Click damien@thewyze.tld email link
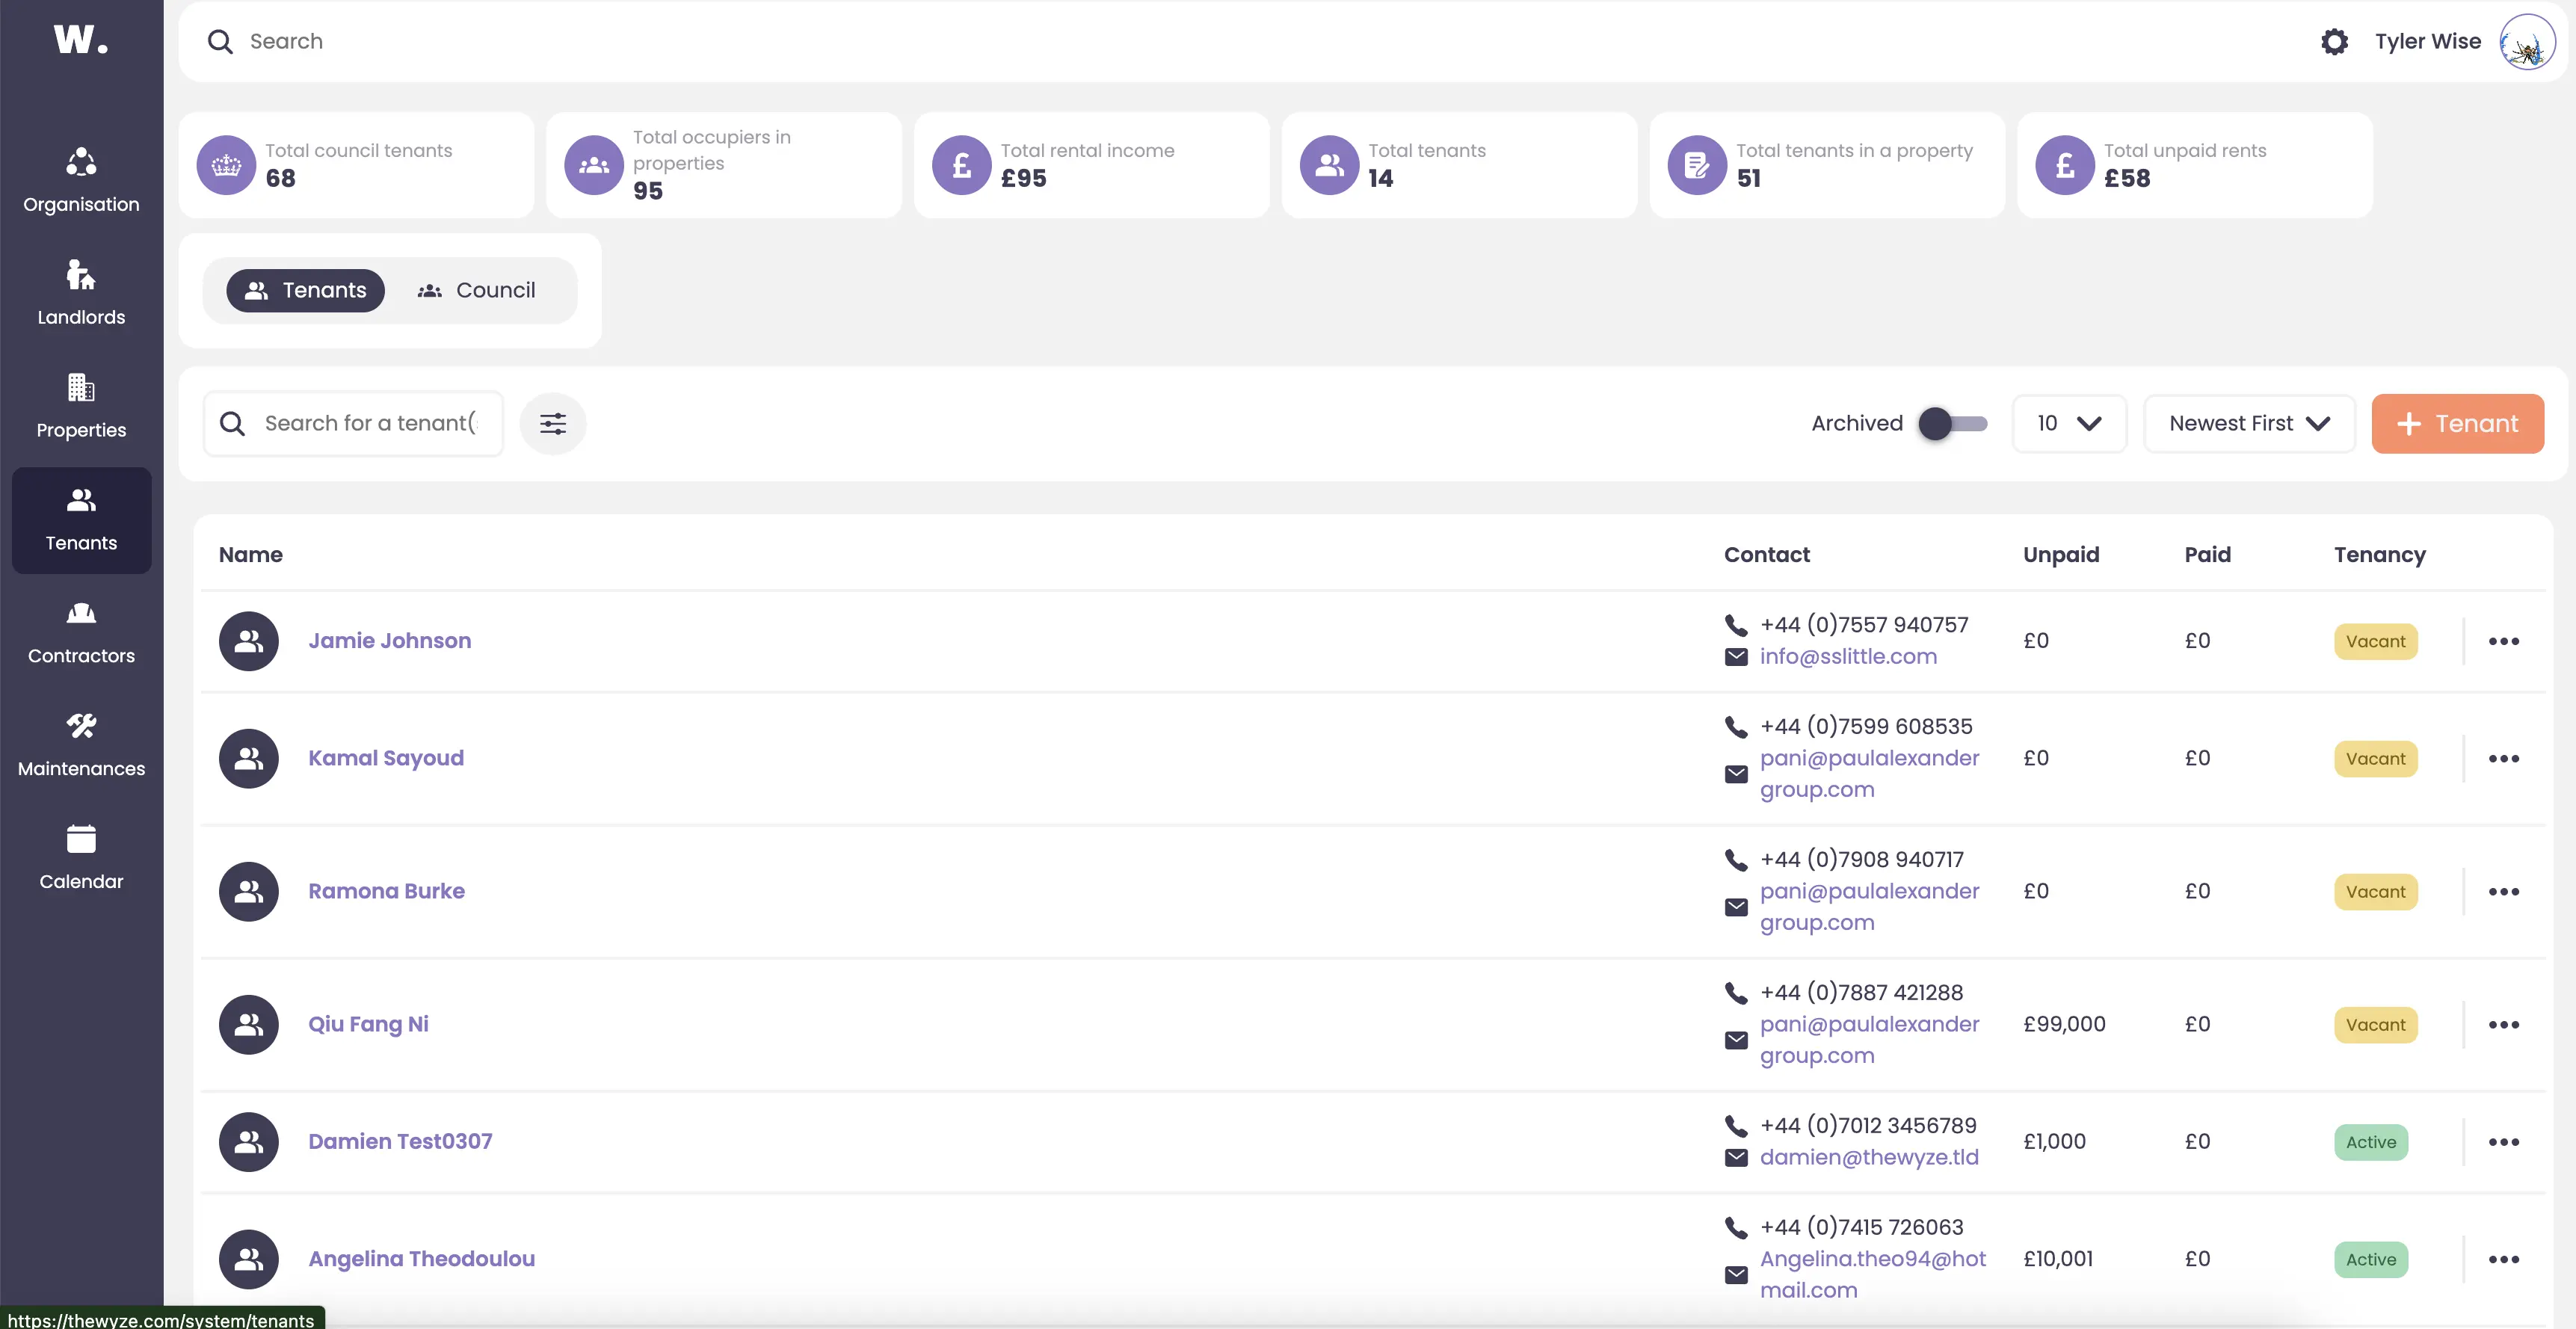 click(1868, 1157)
